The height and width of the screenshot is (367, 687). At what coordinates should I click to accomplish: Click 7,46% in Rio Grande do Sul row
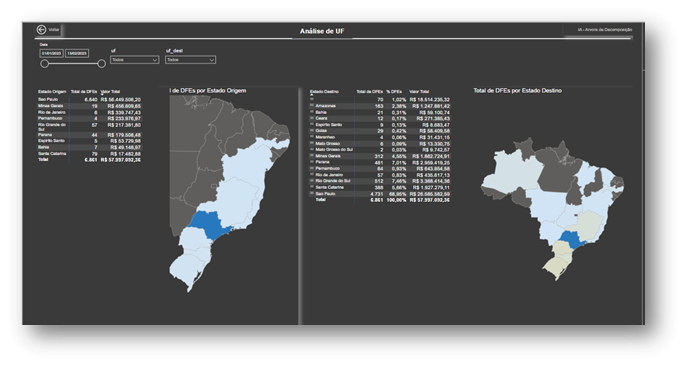tap(399, 181)
